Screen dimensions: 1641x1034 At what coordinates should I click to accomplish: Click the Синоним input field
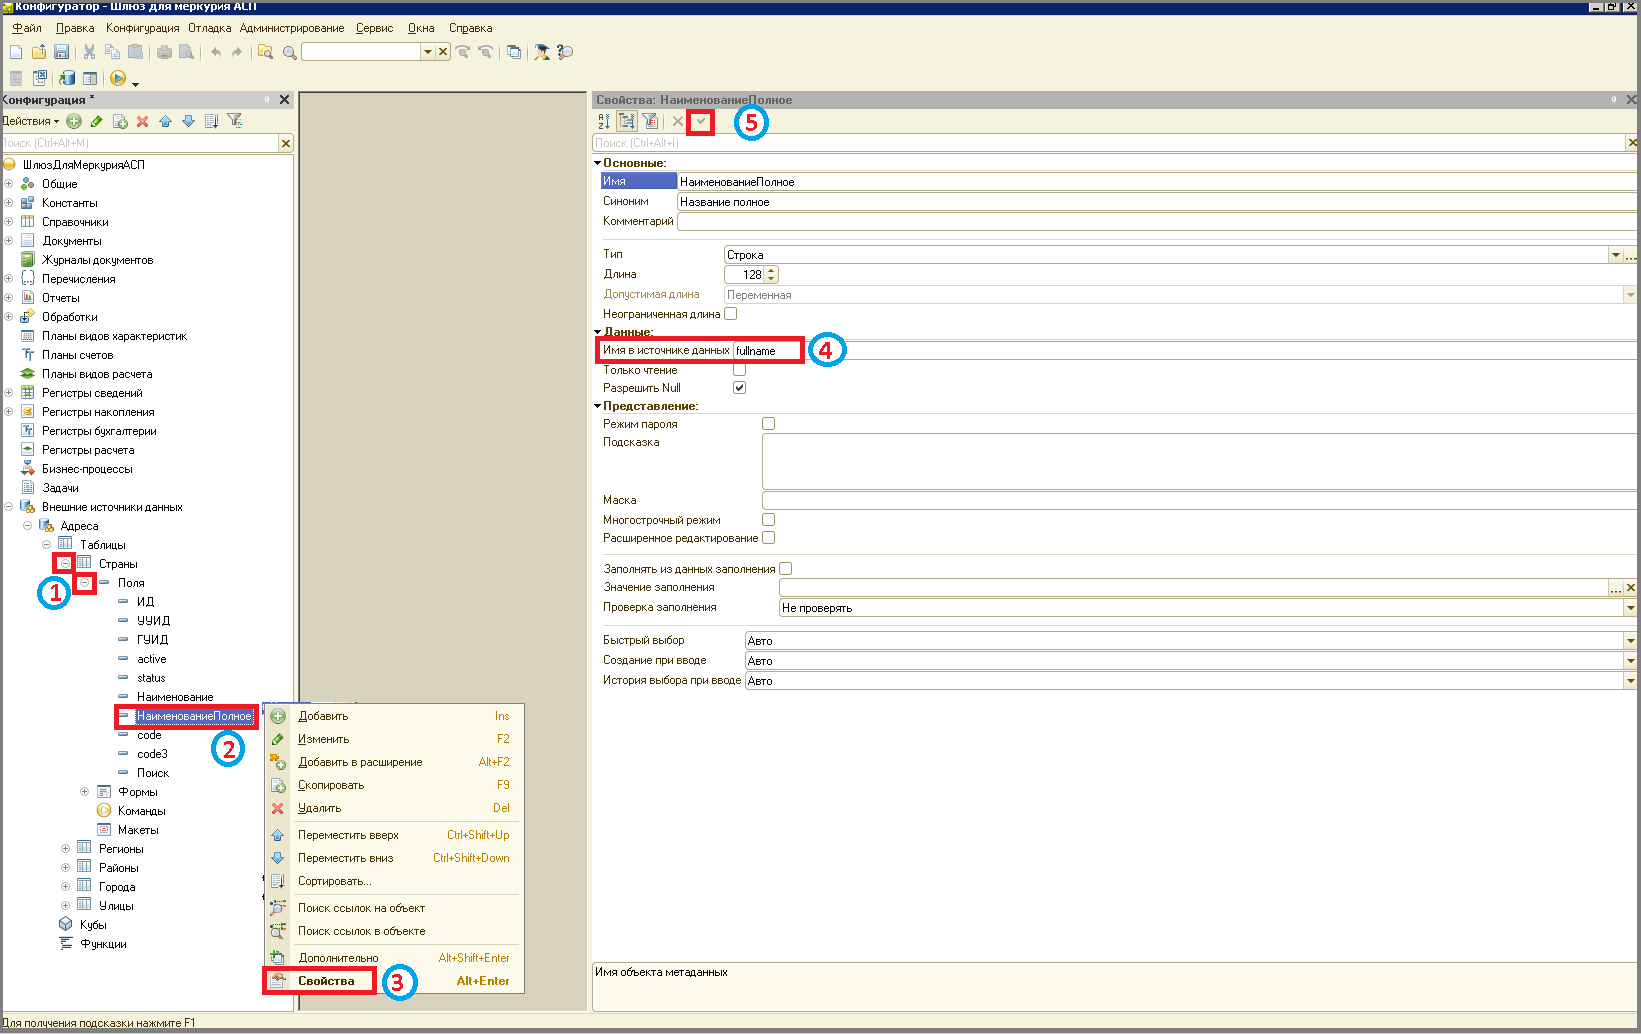1157,202
